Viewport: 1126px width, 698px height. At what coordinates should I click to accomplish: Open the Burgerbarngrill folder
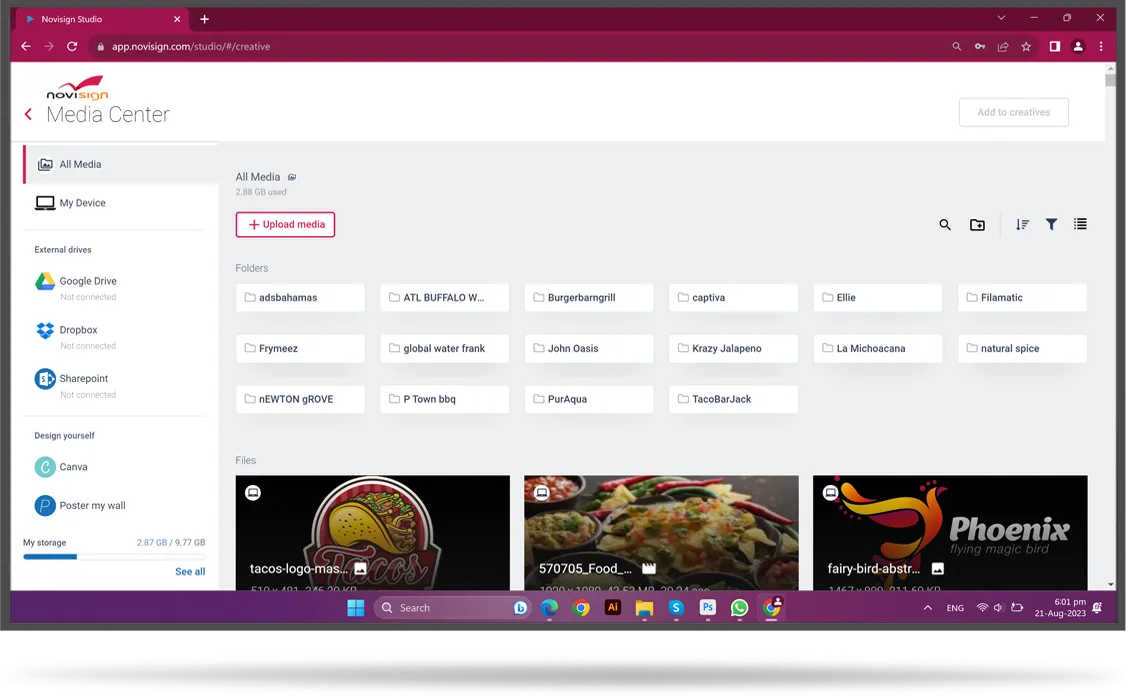pos(589,298)
